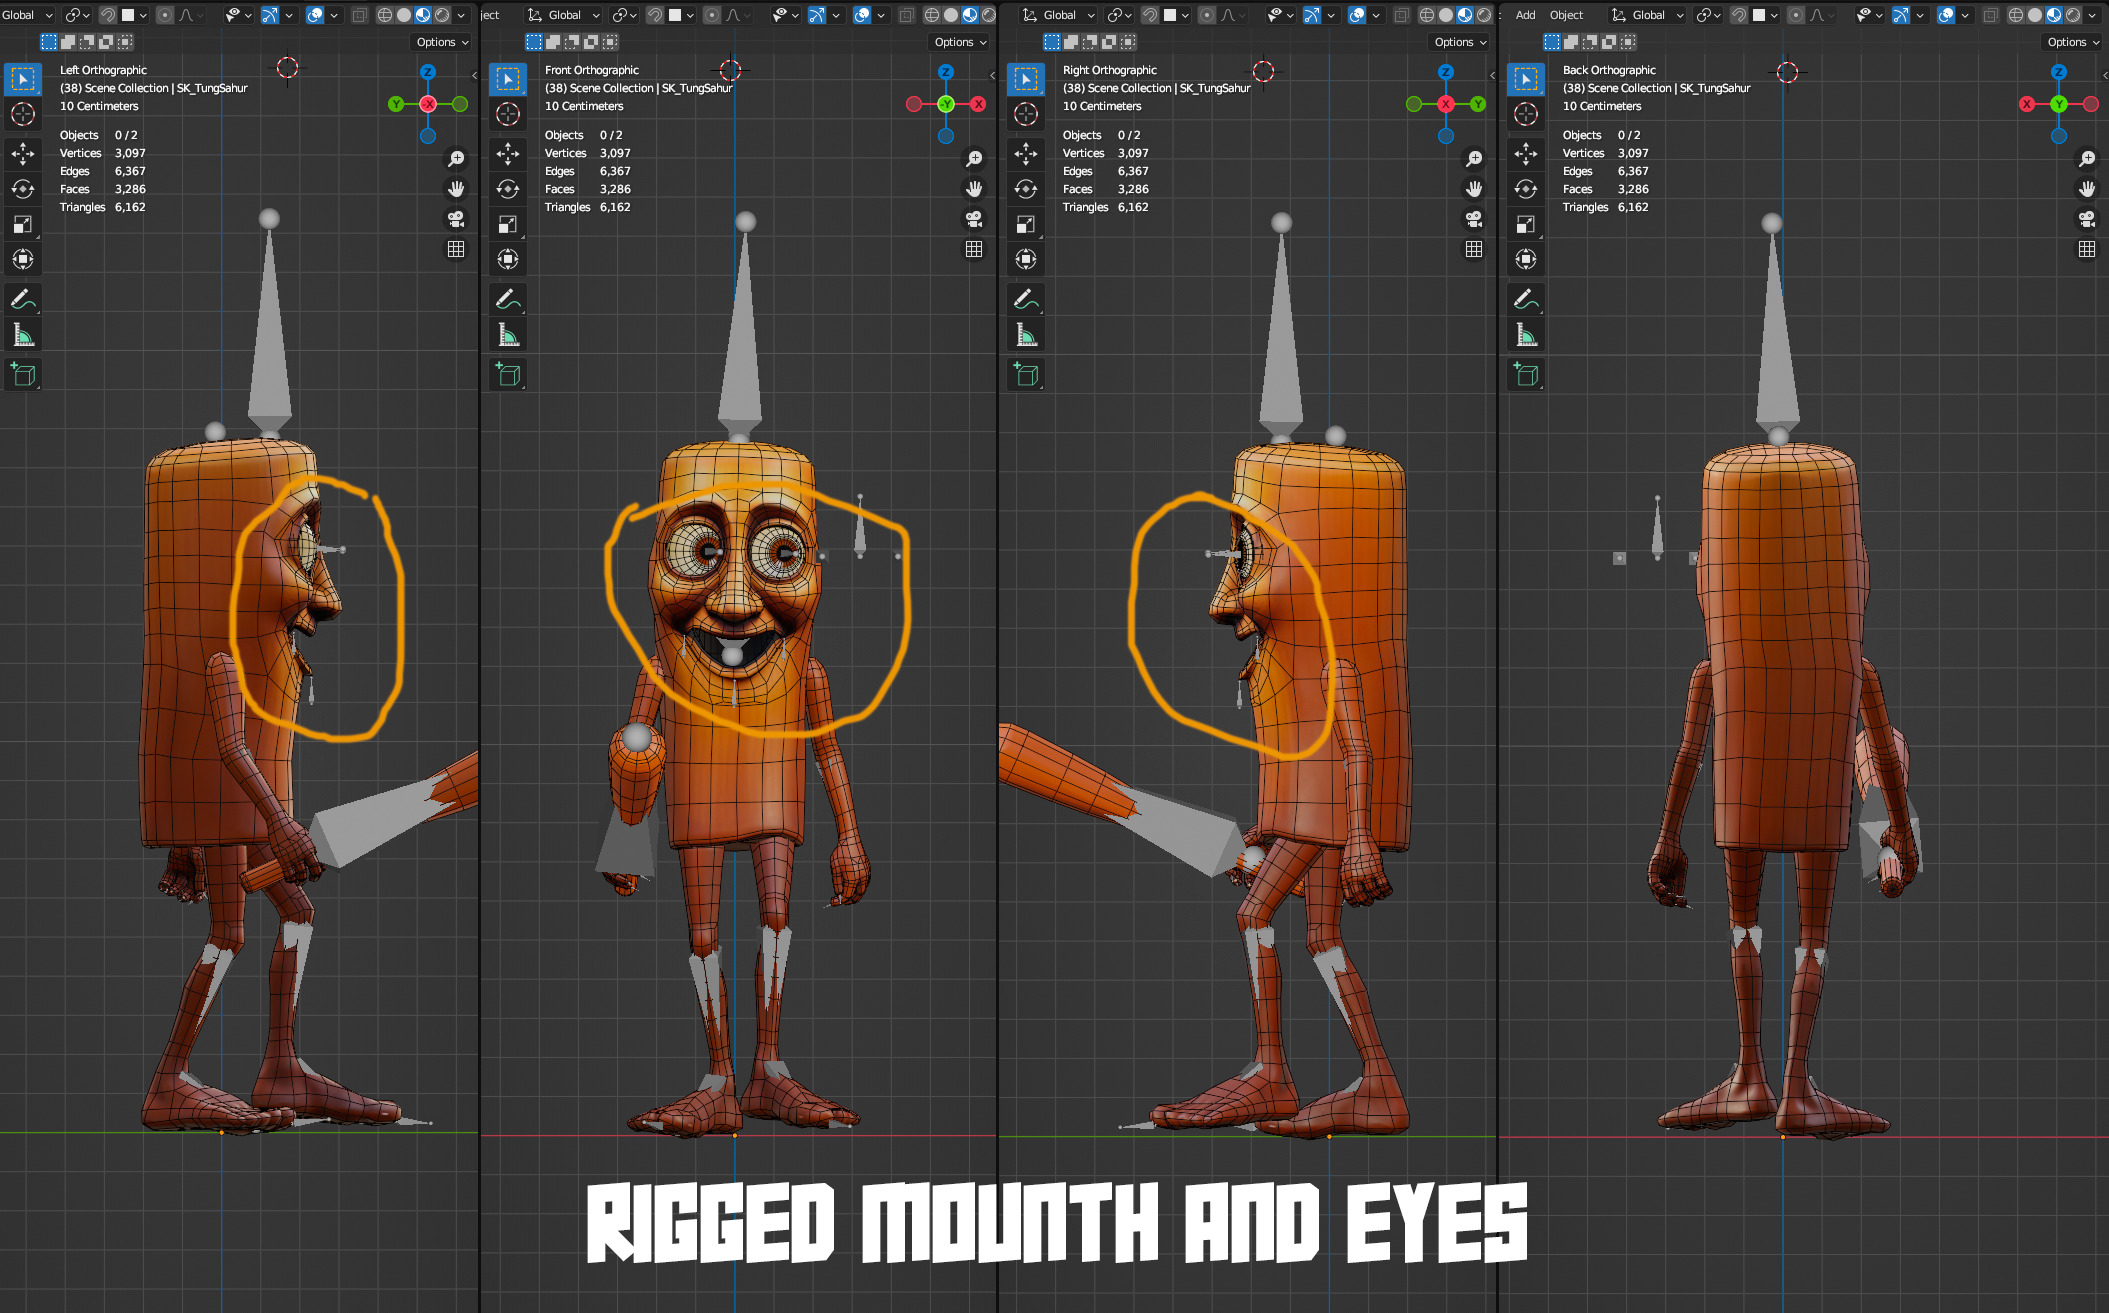Open Options dropdown in Front Orthographic viewport

[960, 42]
